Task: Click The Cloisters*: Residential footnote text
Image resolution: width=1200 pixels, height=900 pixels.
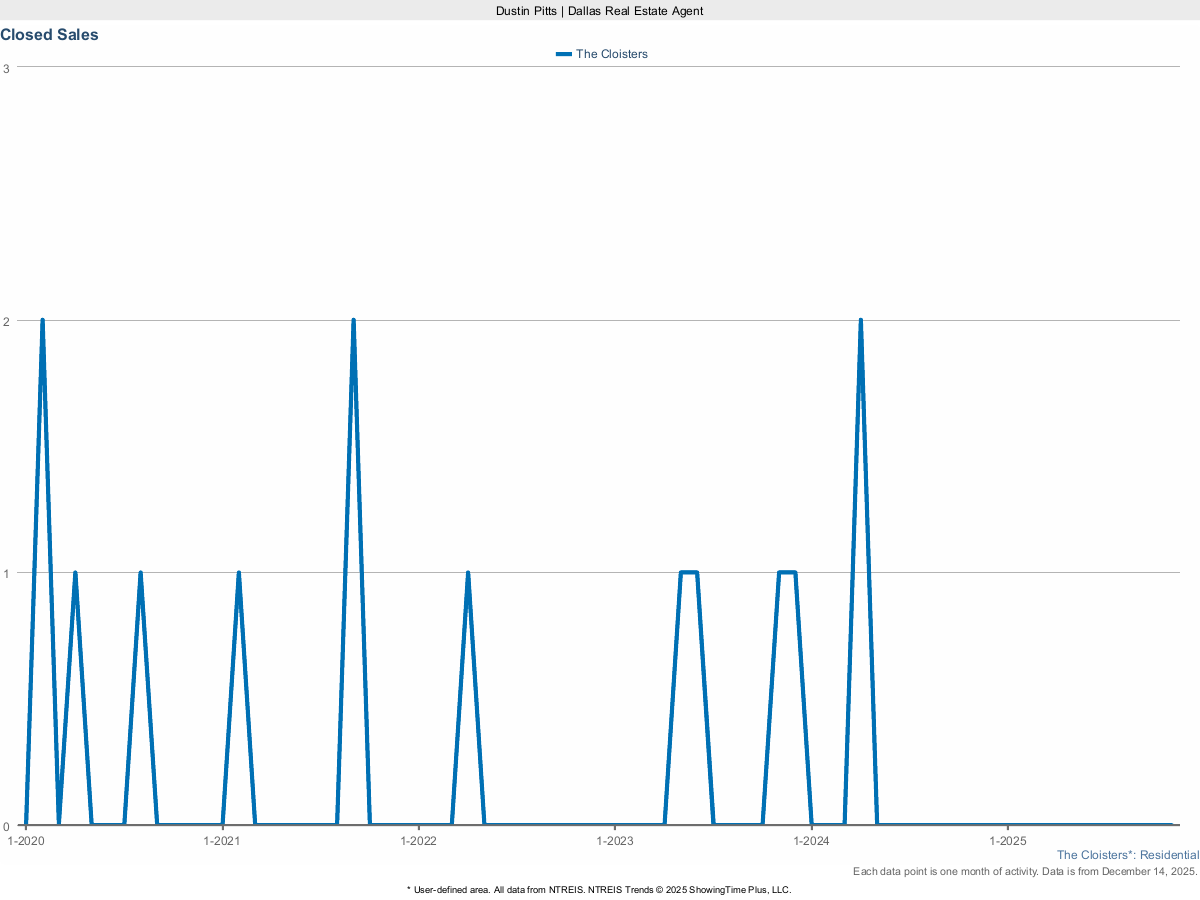Action: 1127,855
